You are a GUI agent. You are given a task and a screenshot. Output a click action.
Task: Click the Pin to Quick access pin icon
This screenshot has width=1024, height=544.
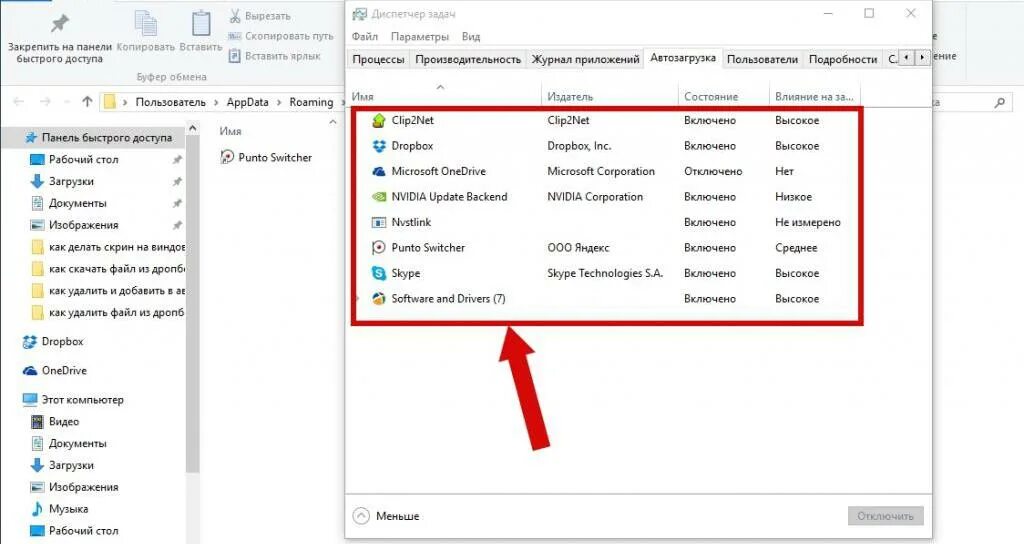pyautogui.click(x=59, y=24)
